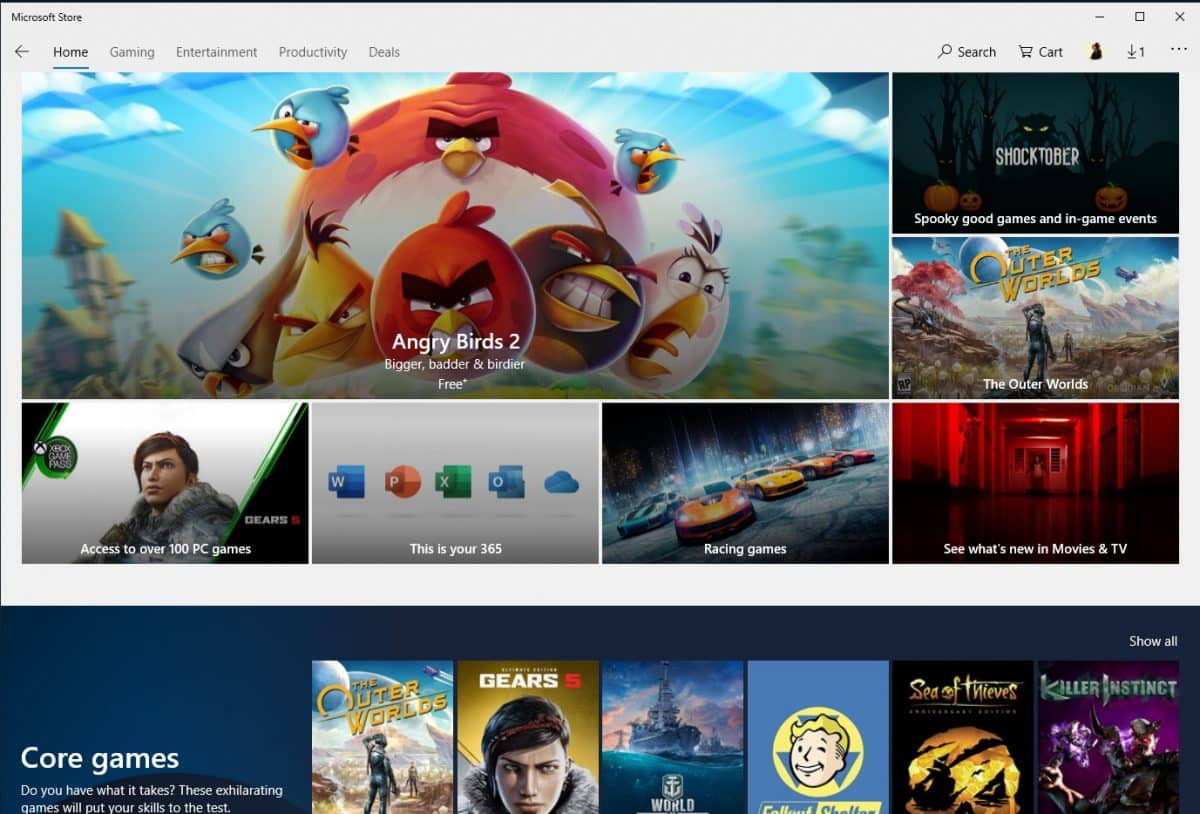Open the See more ellipsis menu
This screenshot has width=1200, height=814.
[1178, 51]
